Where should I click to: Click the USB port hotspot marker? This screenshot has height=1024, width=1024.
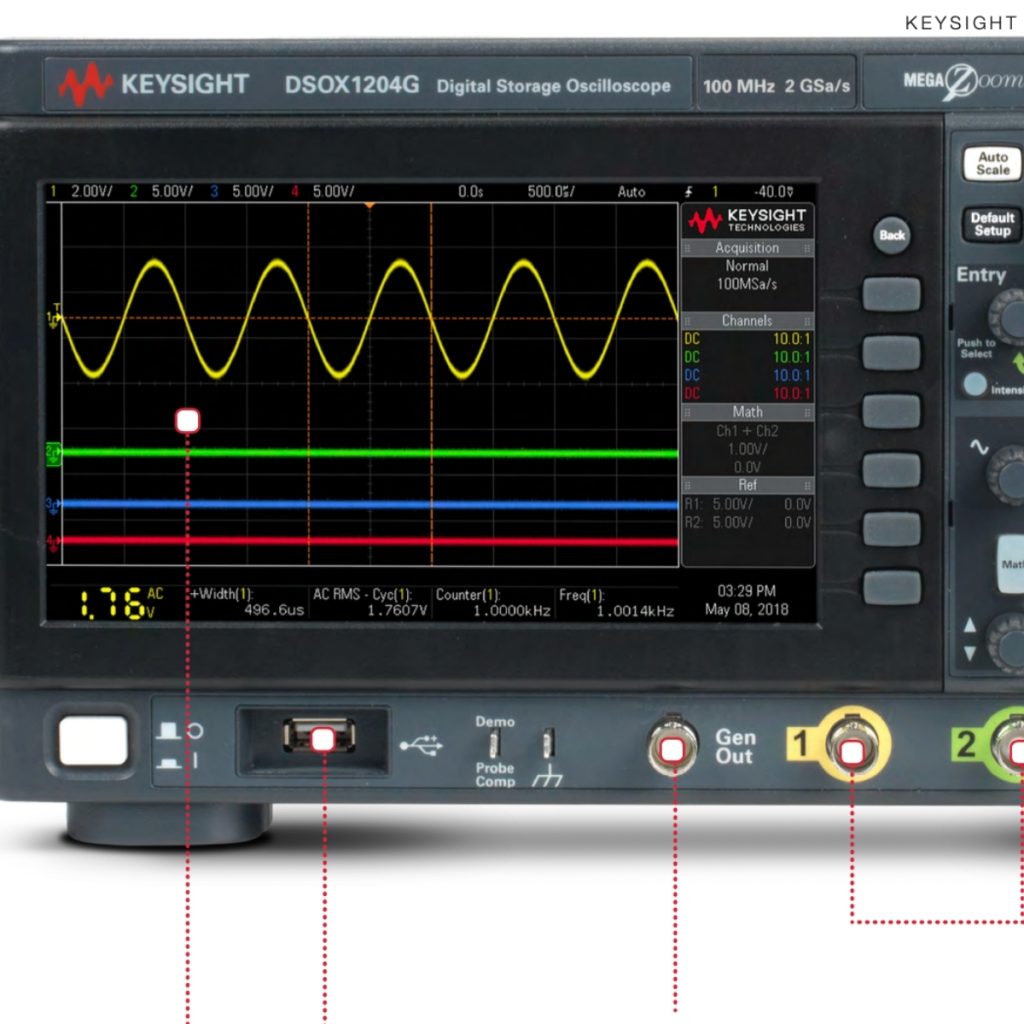click(x=323, y=740)
